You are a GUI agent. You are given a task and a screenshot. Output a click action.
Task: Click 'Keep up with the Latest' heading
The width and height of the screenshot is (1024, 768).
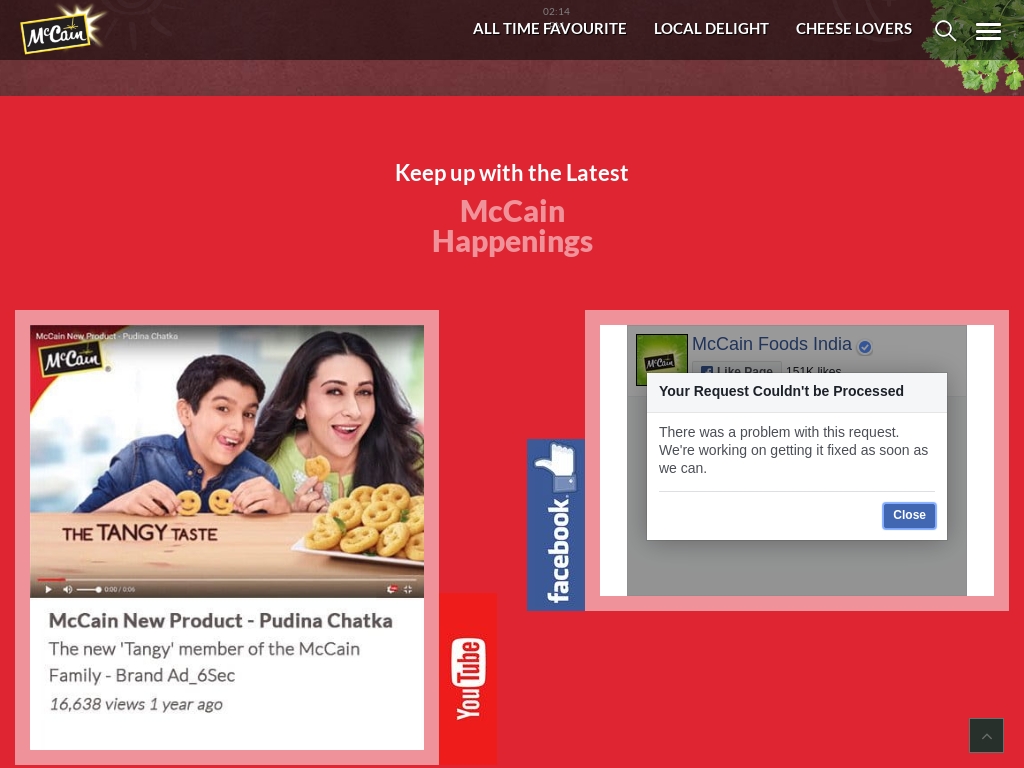(512, 173)
